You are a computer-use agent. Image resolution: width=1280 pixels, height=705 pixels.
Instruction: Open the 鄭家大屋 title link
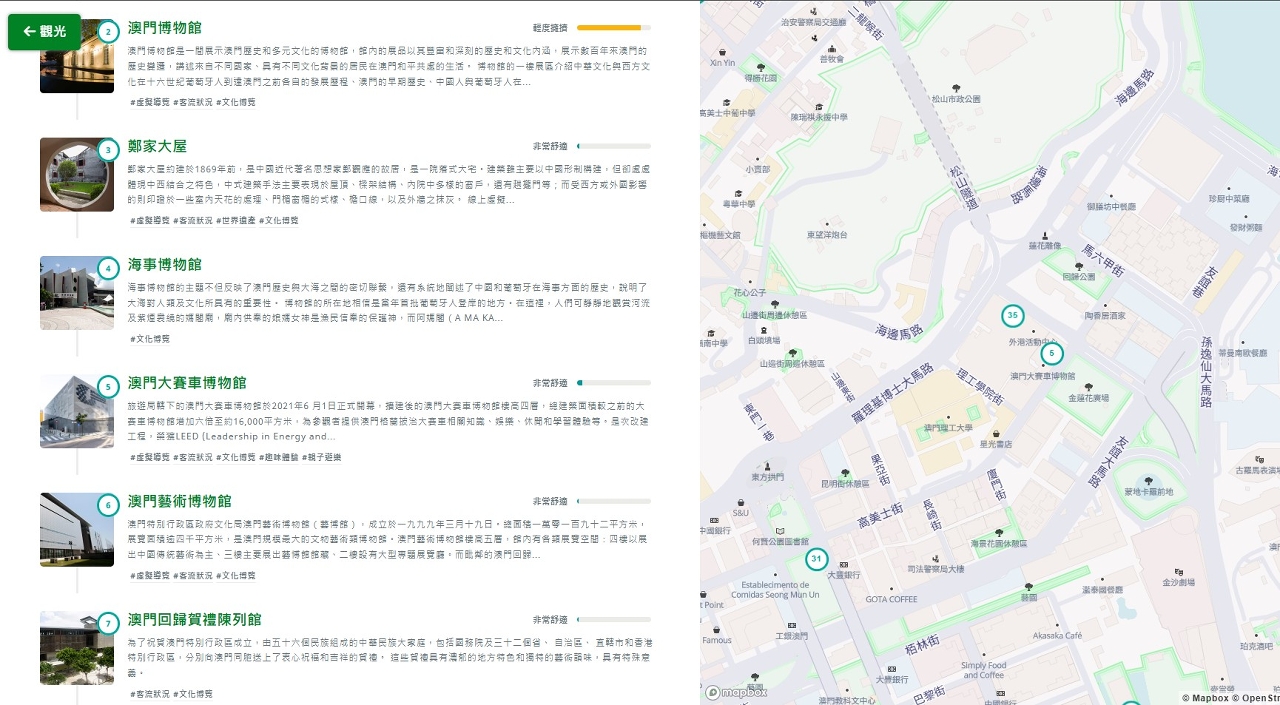pos(157,146)
